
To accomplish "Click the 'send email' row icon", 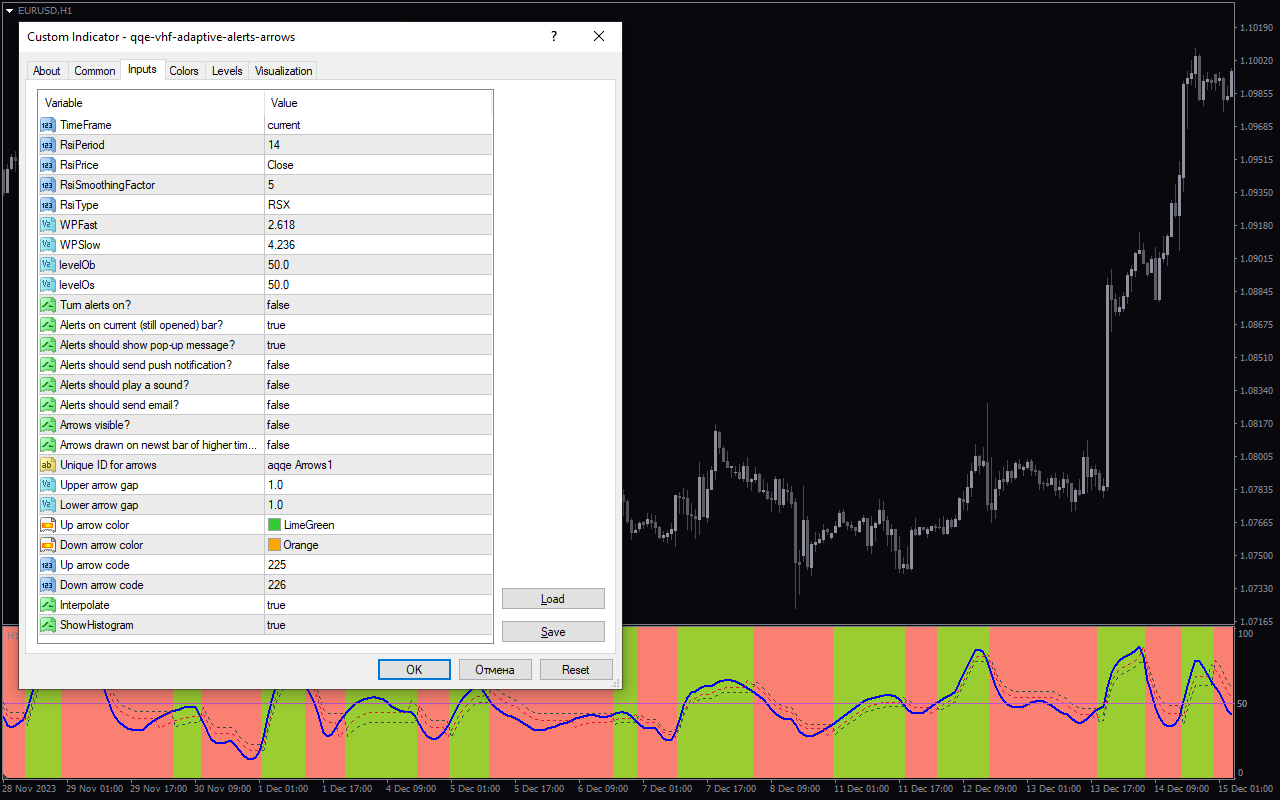I will 48,405.
